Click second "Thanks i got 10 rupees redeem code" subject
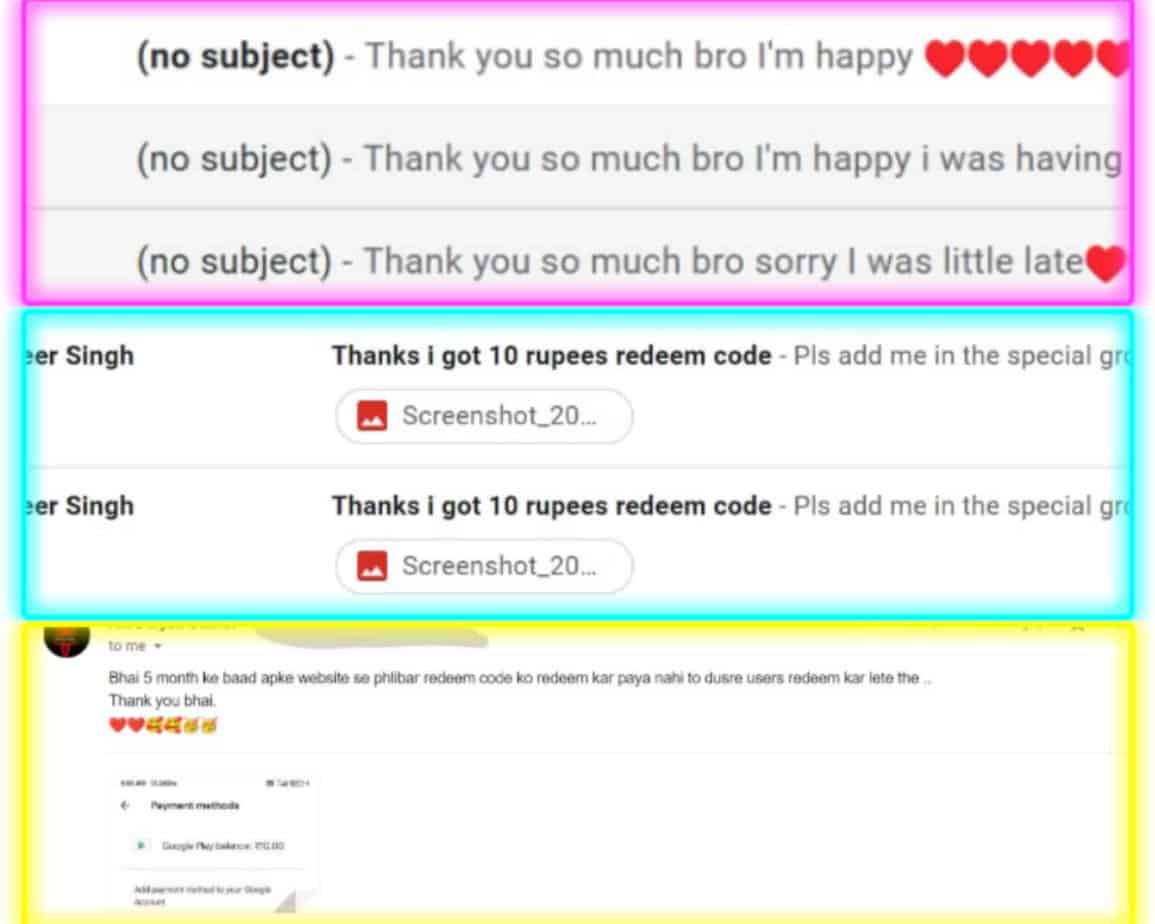Viewport: 1155px width, 924px height. coord(551,506)
